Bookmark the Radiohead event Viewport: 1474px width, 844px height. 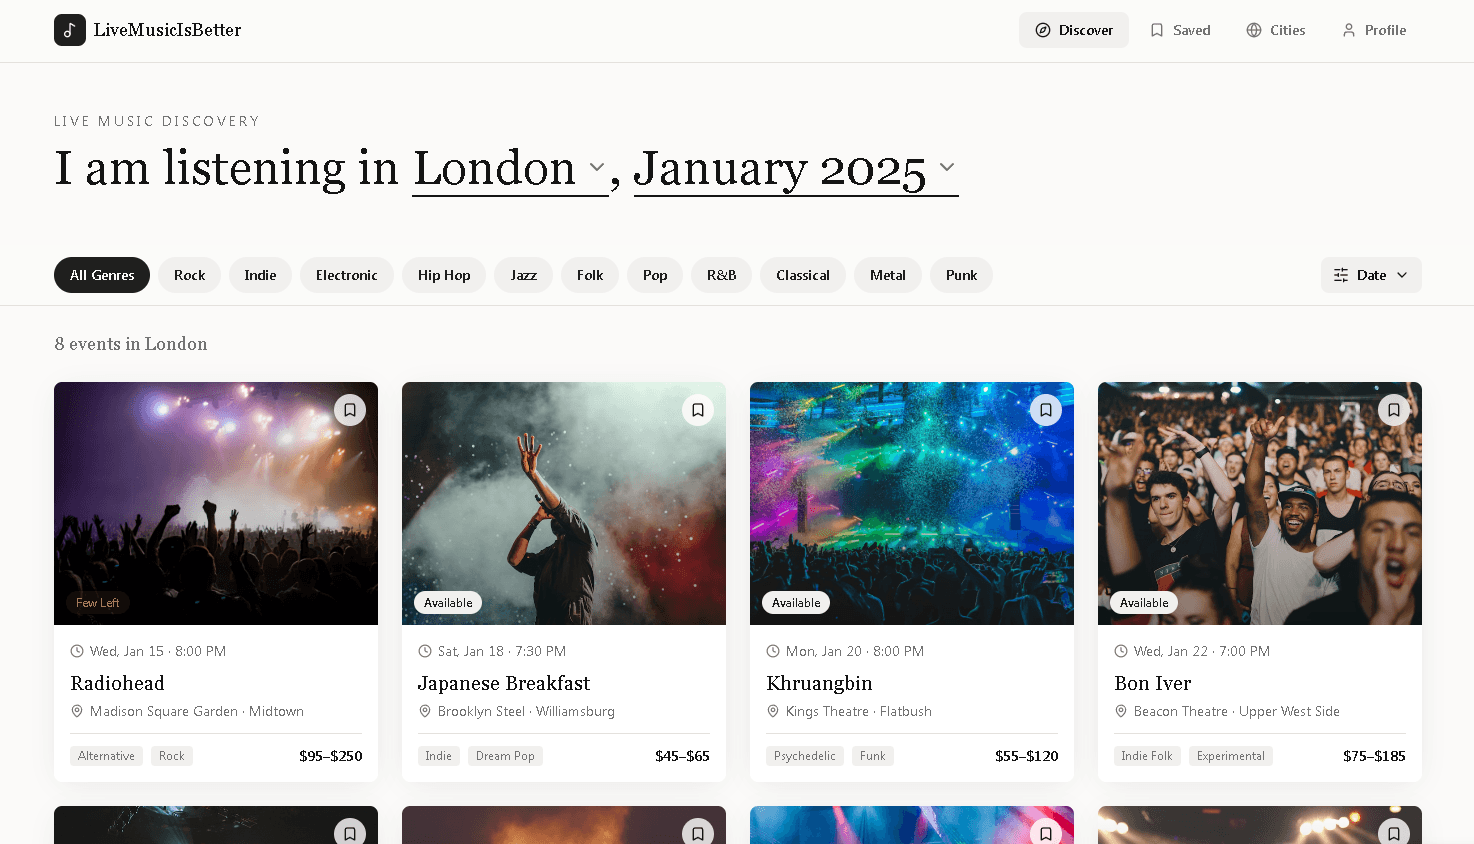[350, 410]
